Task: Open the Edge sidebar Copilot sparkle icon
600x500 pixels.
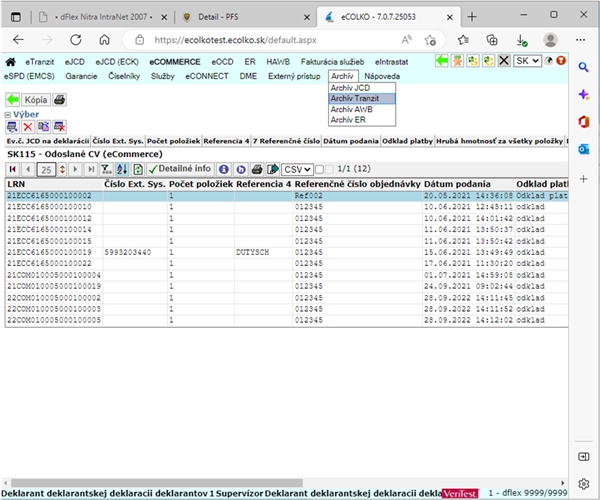Action: pos(583,94)
